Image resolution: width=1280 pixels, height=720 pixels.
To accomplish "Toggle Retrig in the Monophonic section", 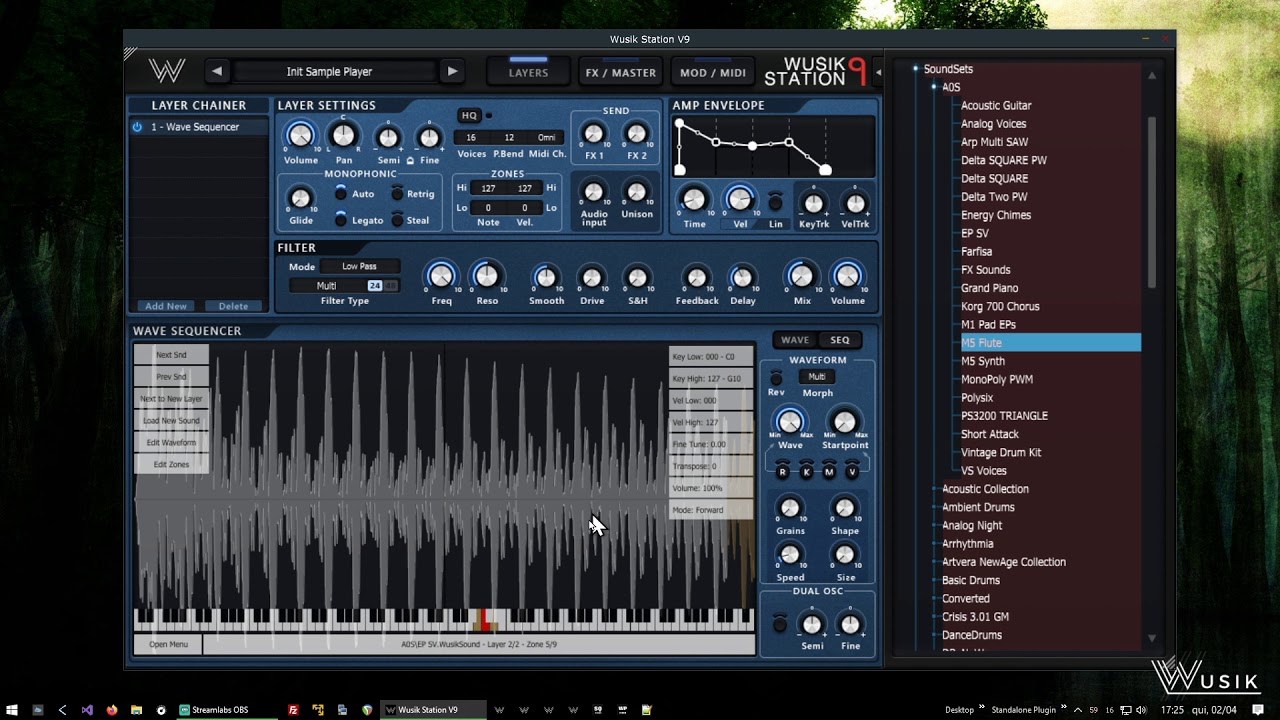I will point(397,193).
